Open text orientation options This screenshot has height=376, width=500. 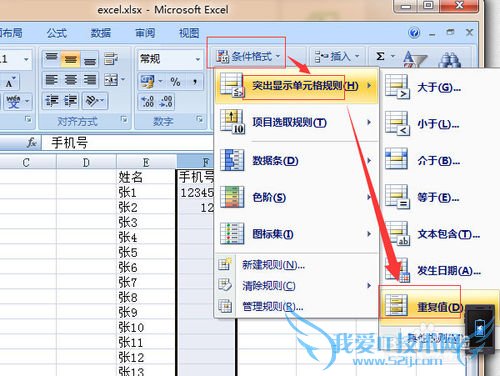click(95, 101)
